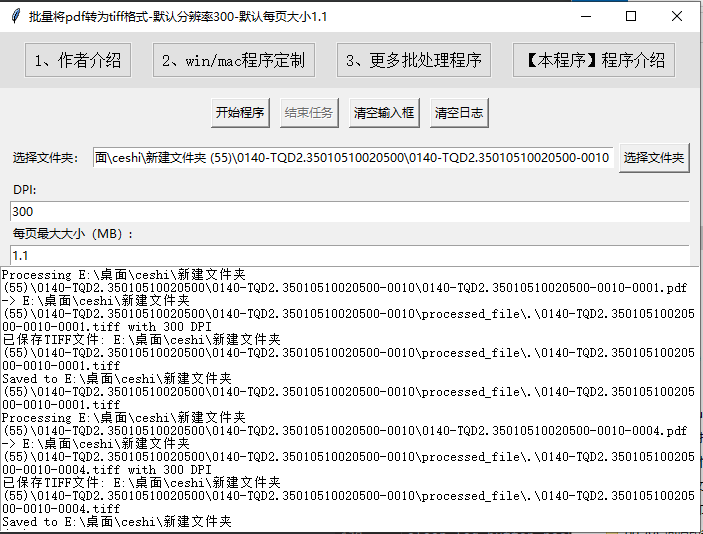Click log line ending '0010-0004.pdf'
This screenshot has width=703, height=534.
(x=344, y=430)
